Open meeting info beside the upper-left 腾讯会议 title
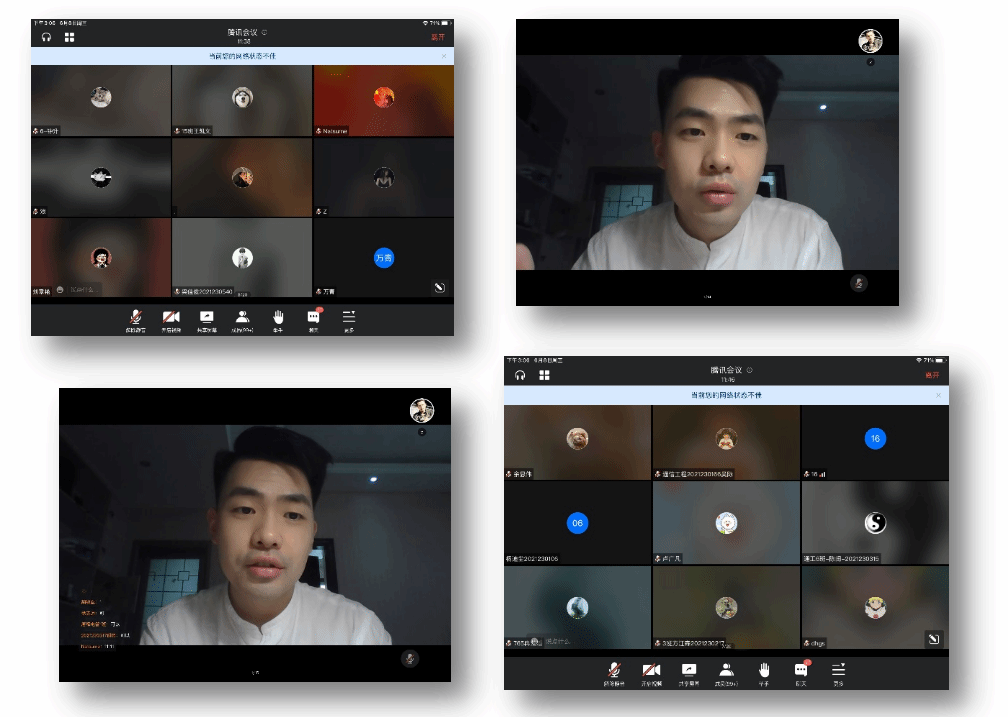Image resolution: width=1008 pixels, height=717 pixels. coord(264,33)
